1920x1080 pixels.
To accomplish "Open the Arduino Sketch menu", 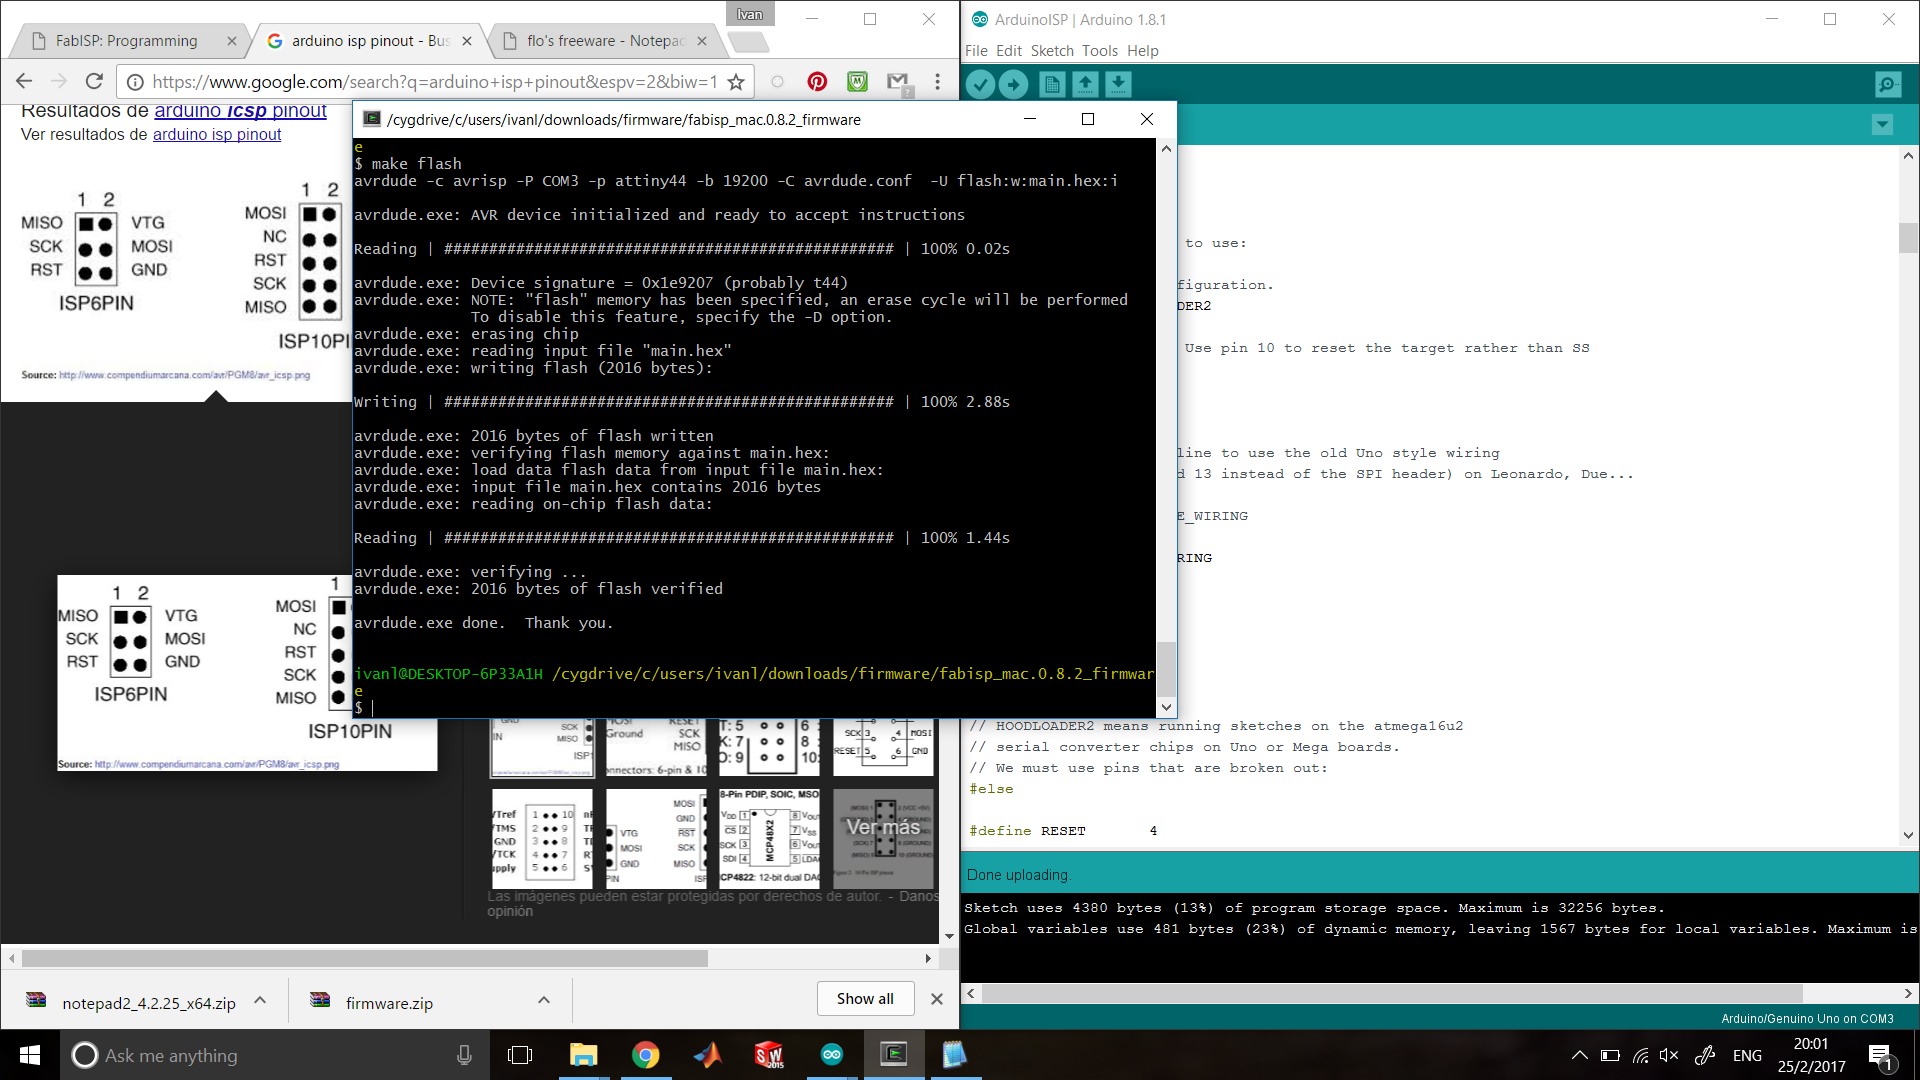I will tap(1052, 51).
